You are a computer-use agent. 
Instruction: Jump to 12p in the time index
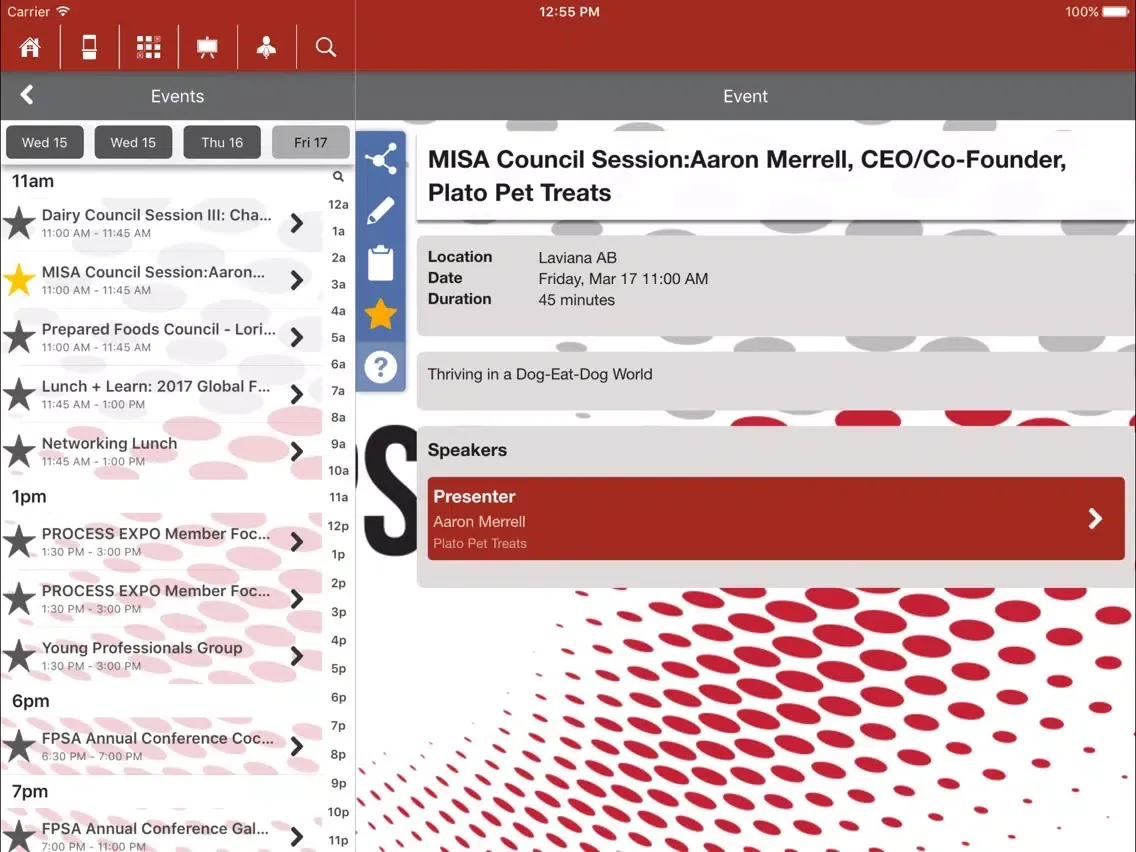coord(338,525)
